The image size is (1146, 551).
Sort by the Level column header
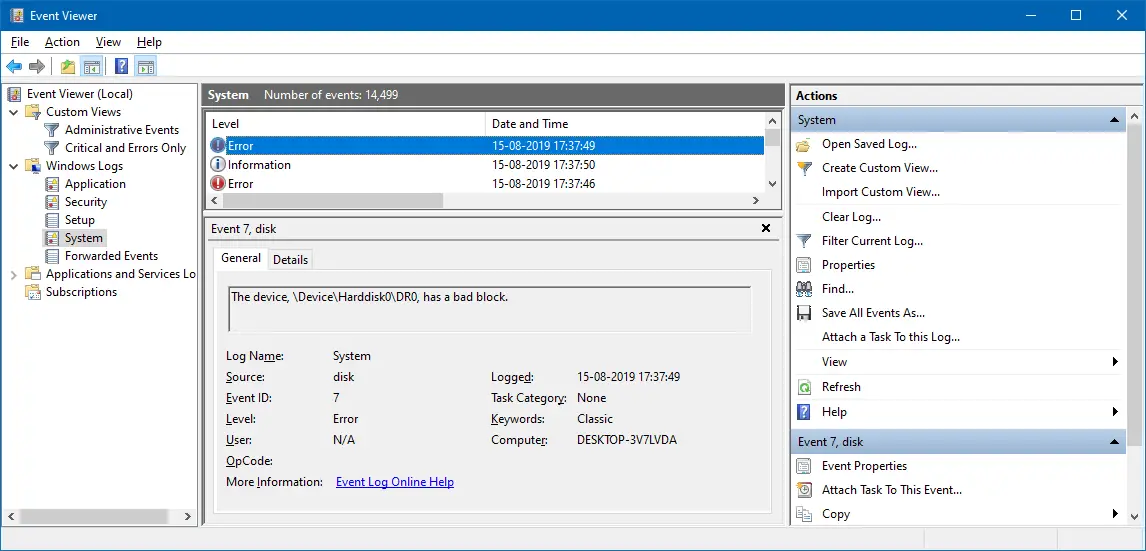(346, 124)
